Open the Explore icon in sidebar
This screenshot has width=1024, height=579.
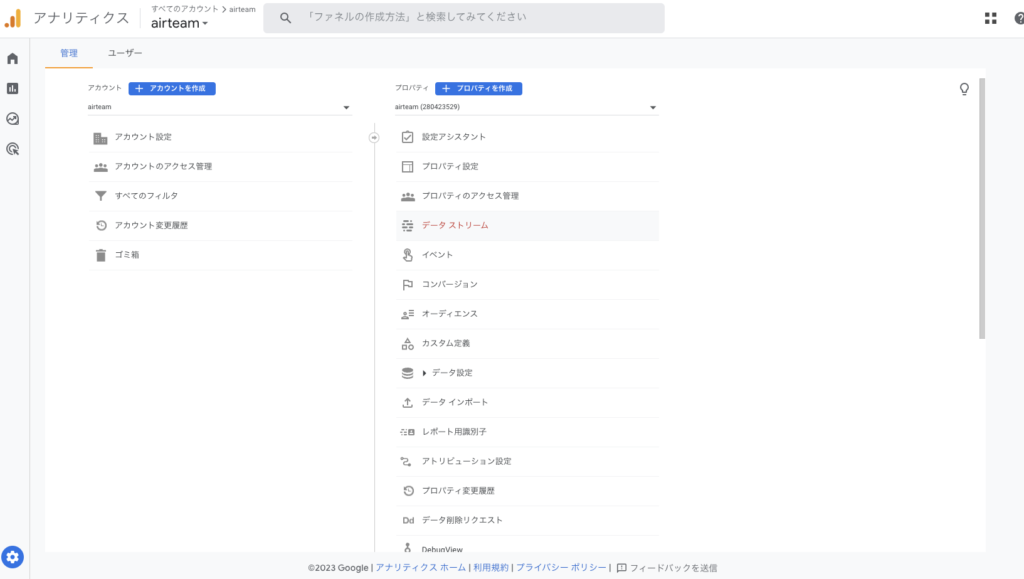click(13, 118)
